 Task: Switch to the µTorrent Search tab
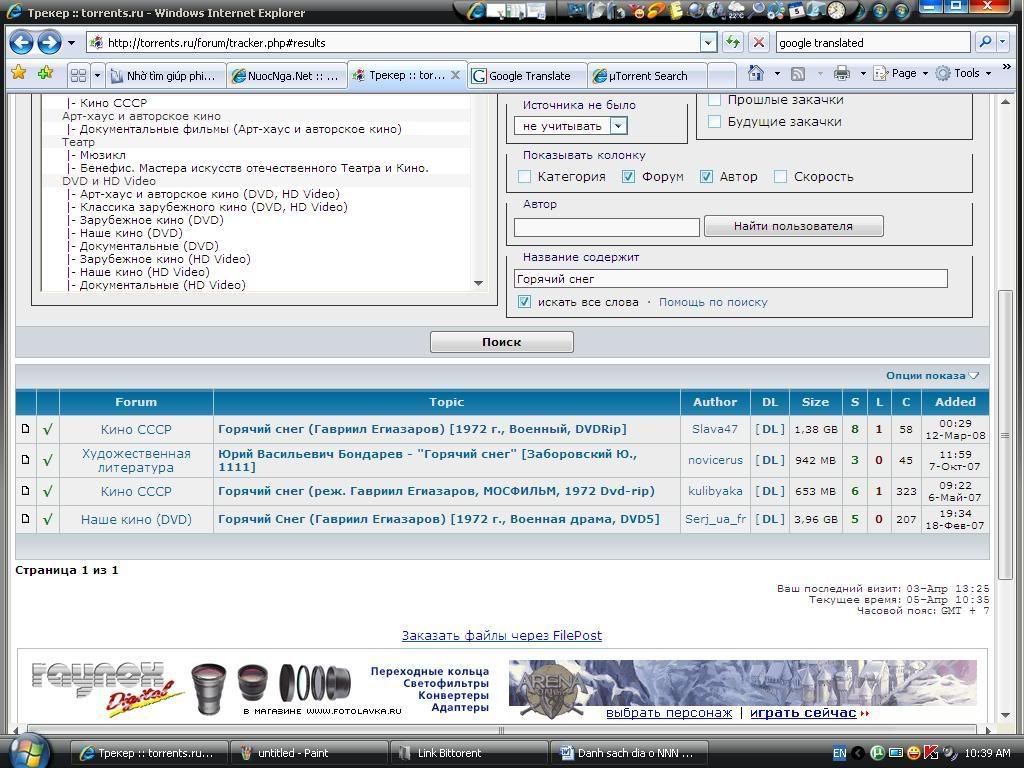(x=646, y=76)
